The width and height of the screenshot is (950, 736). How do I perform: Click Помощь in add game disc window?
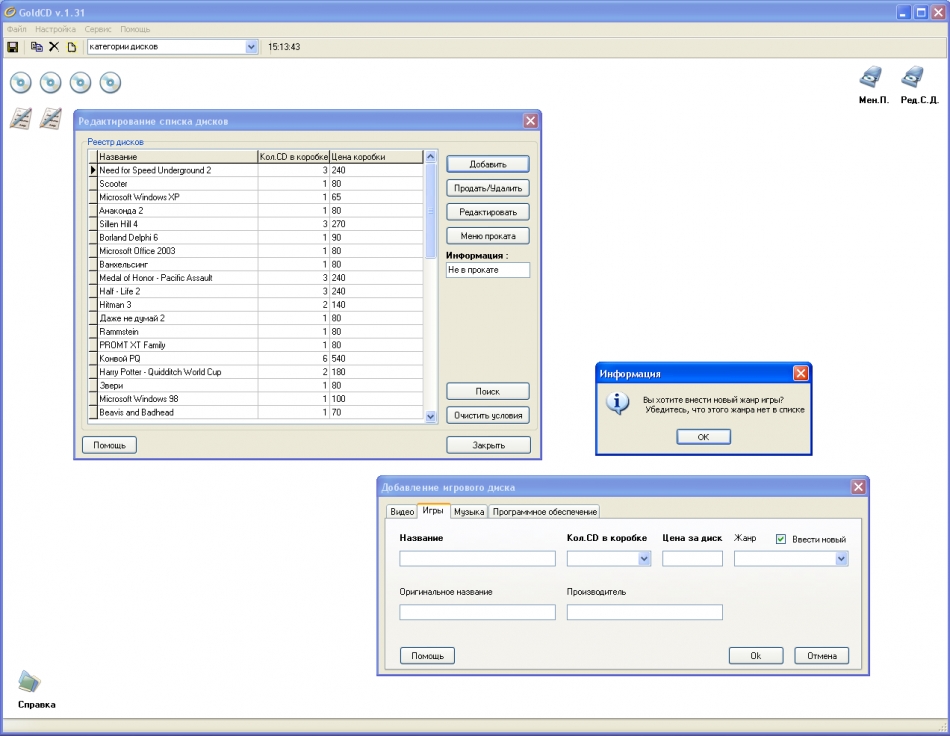click(427, 655)
